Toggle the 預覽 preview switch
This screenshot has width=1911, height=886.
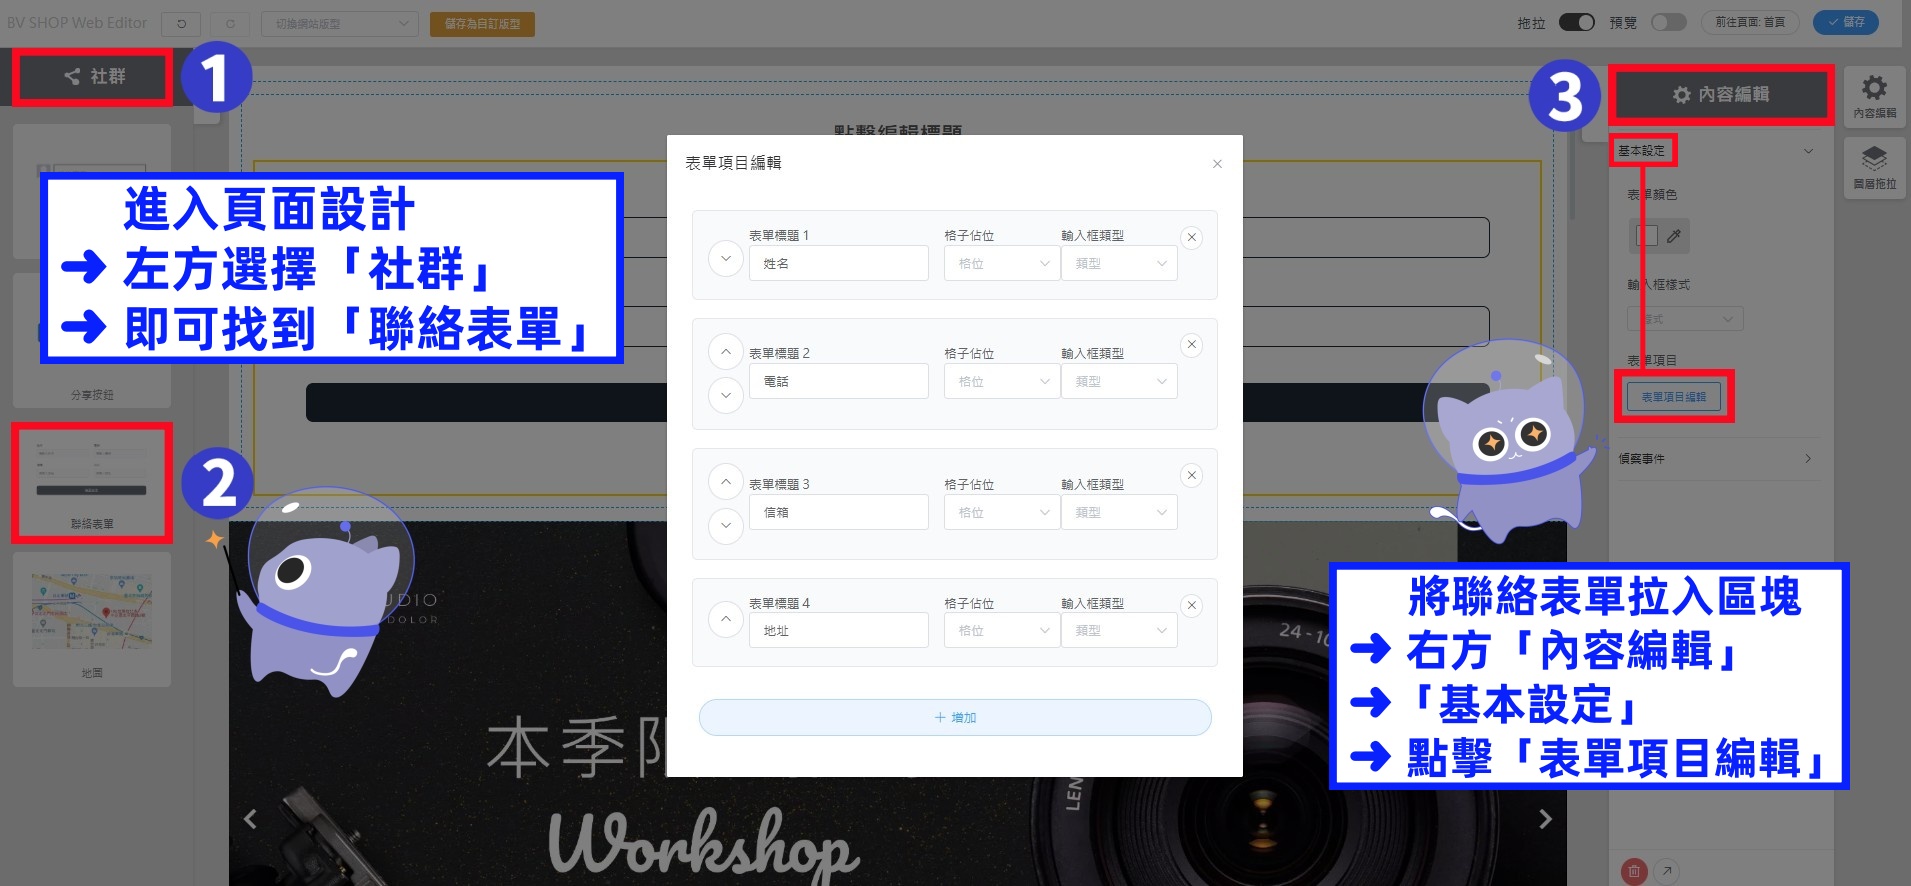(x=1669, y=22)
